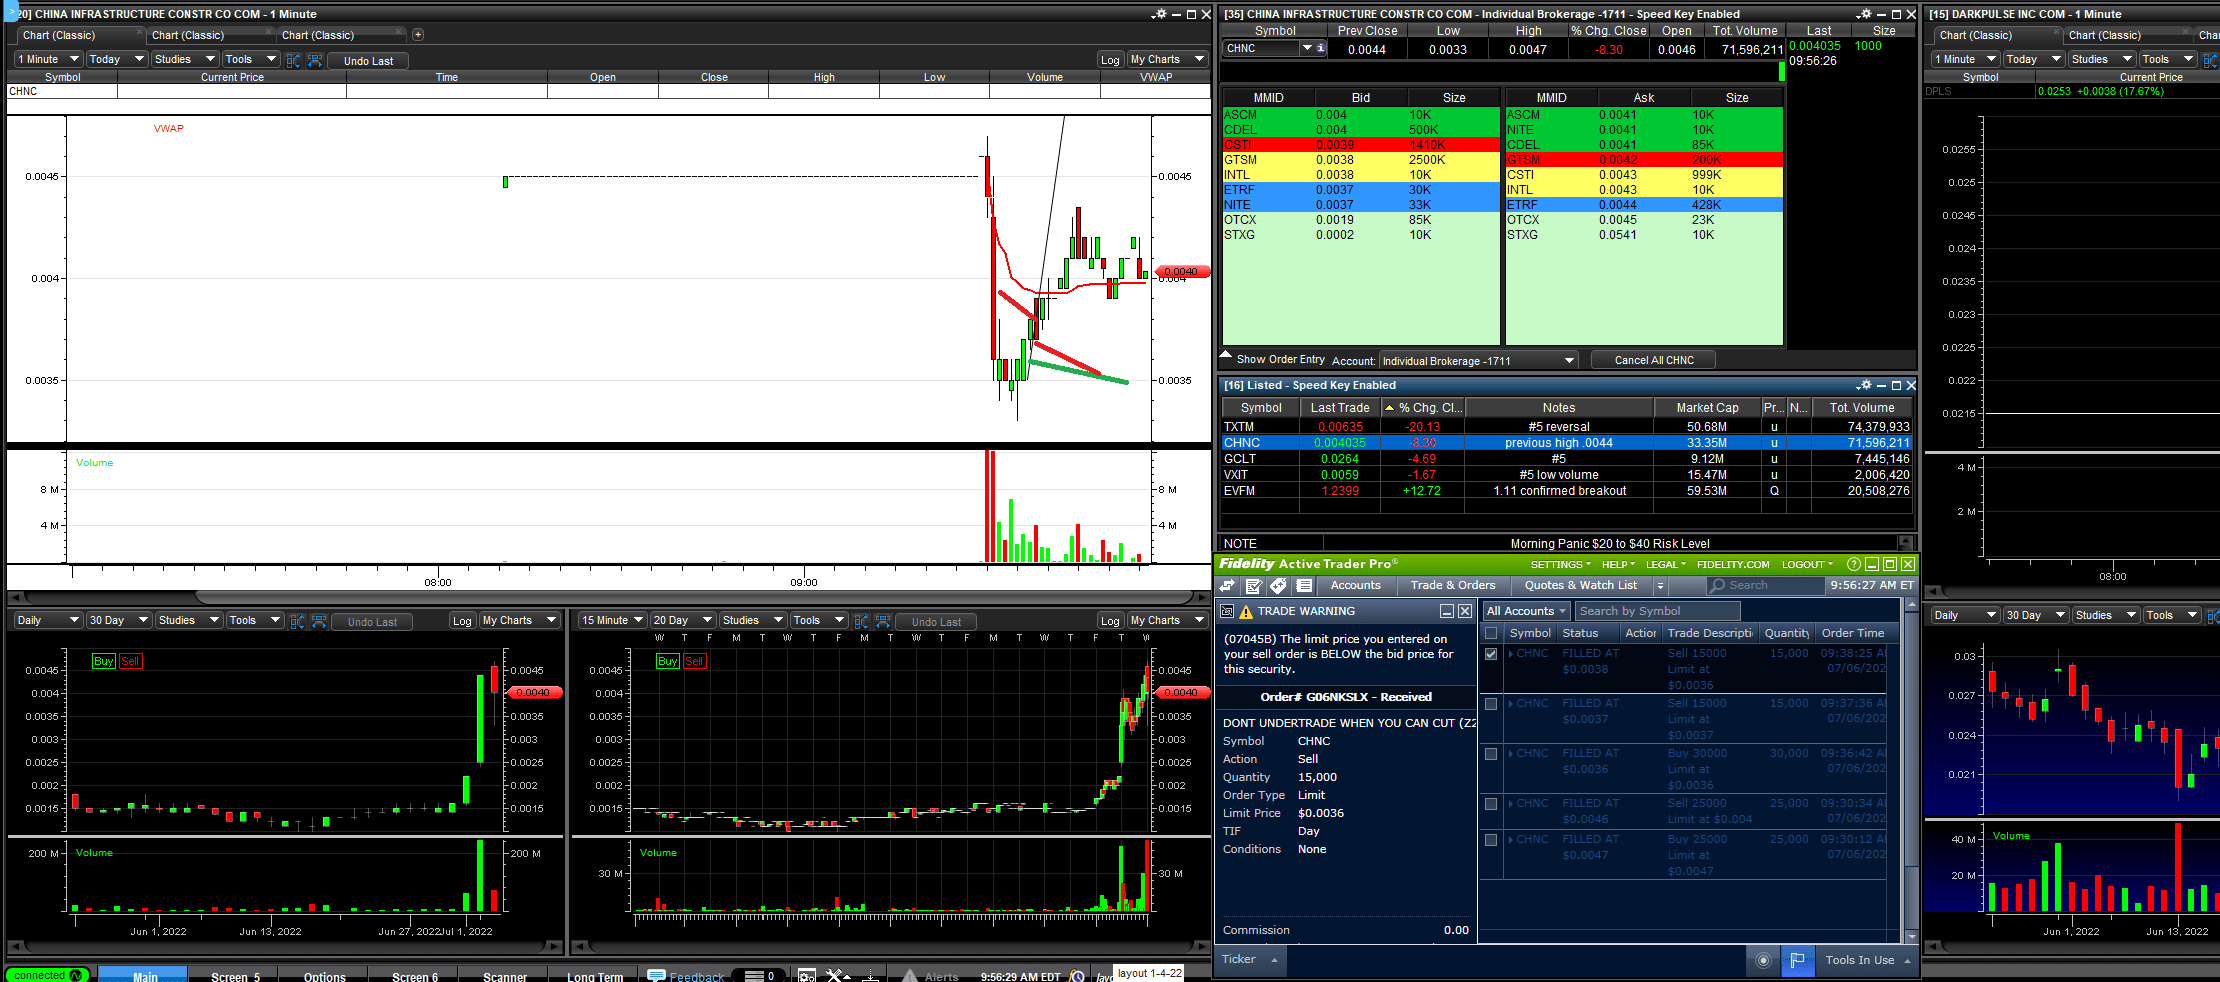Check the Buy 30000 filled at $0.0036 checkbox
Screen dimensions: 2220x982
1491,754
